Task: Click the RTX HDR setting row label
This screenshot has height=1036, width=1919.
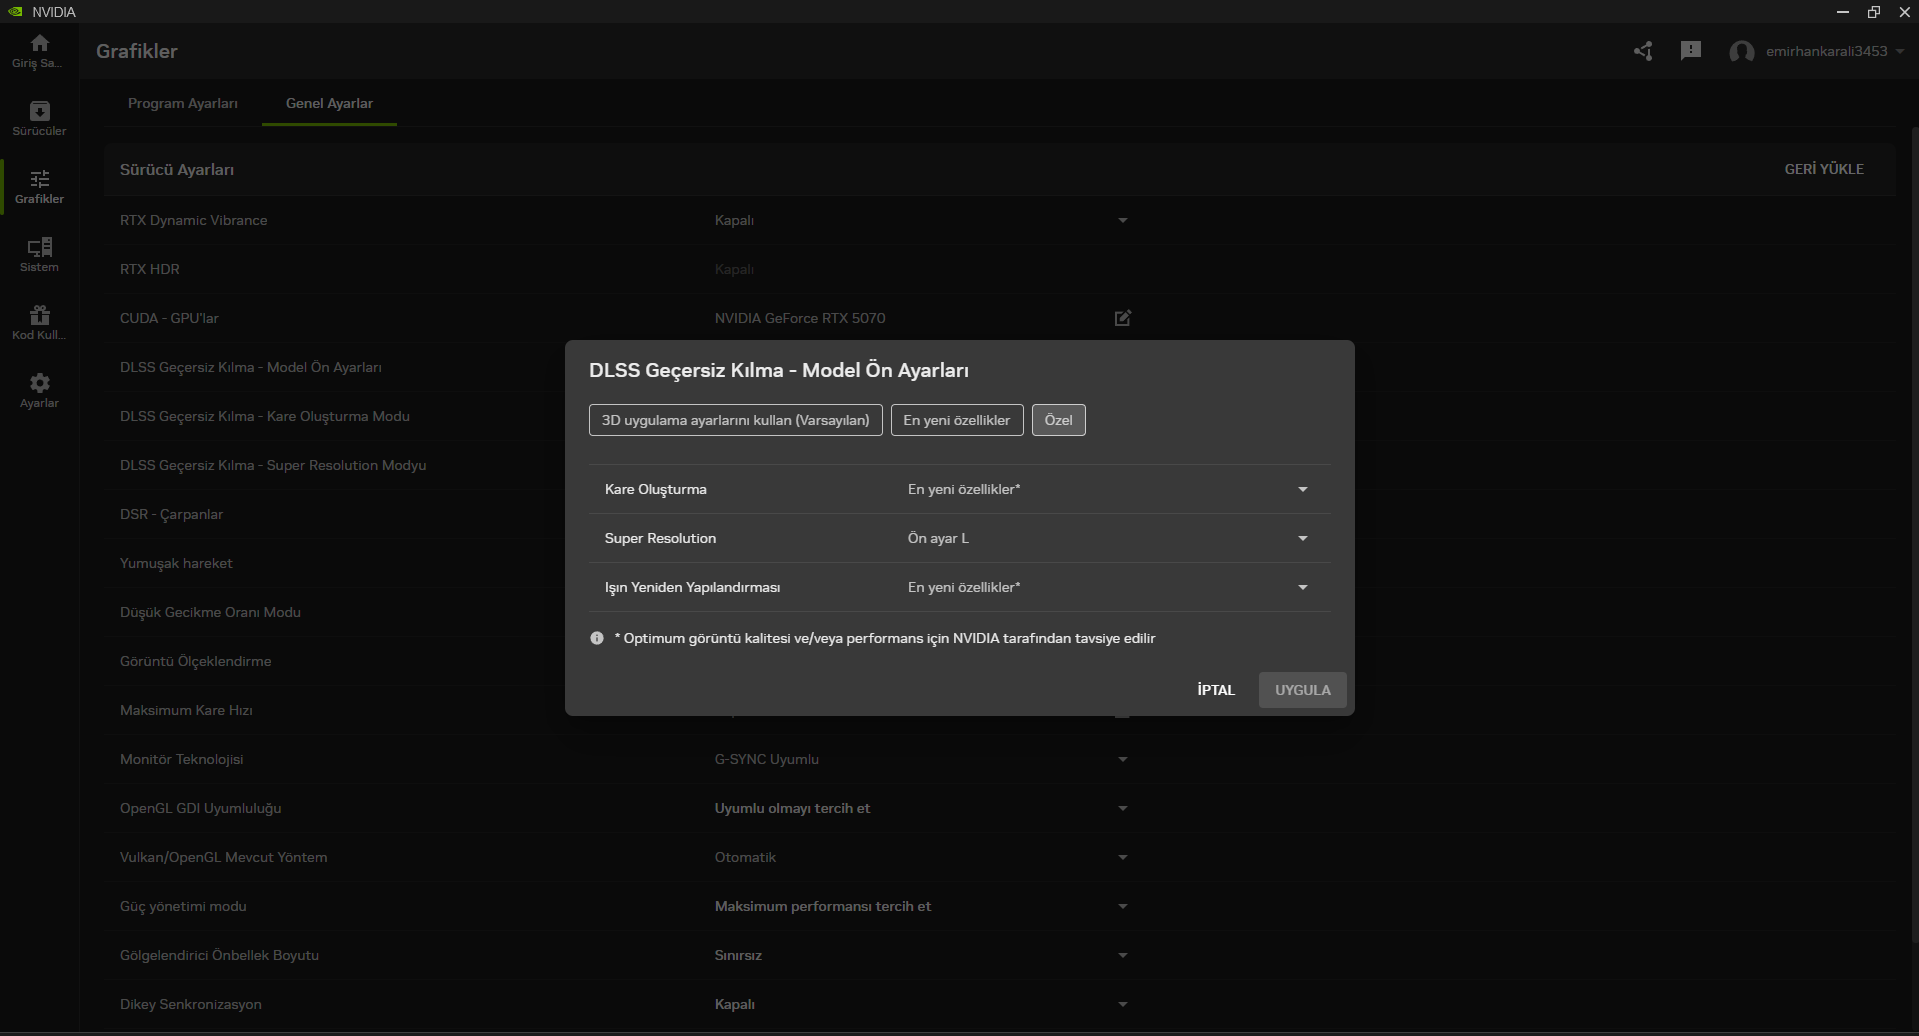Action: (x=150, y=269)
